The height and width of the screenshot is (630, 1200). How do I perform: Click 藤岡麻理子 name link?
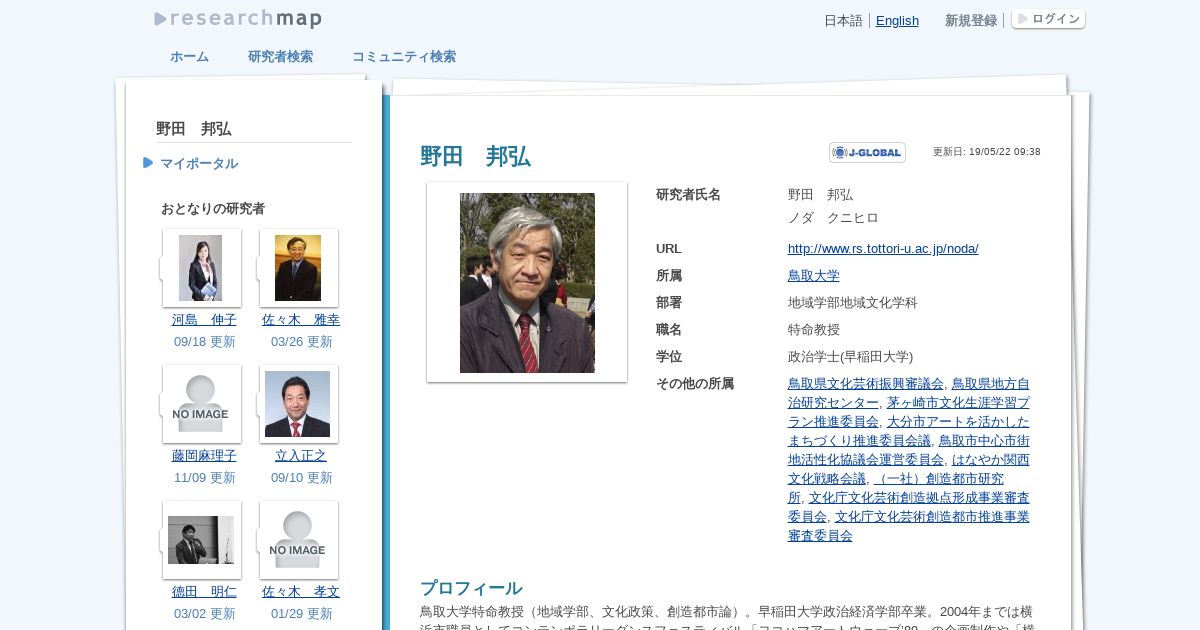204,456
